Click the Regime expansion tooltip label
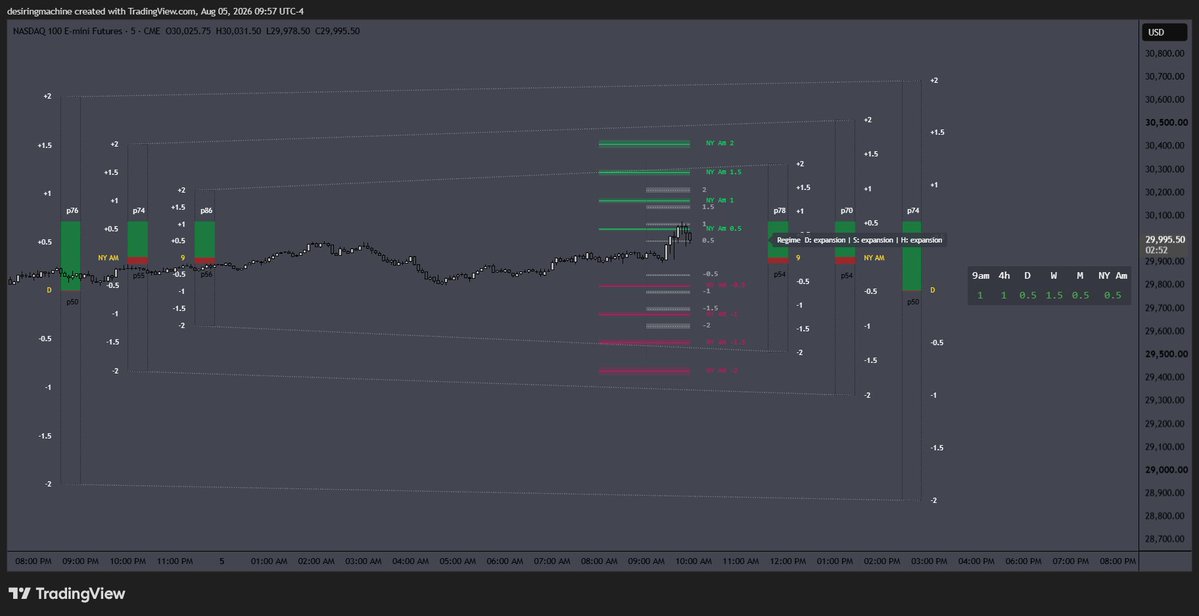Screen dimensions: 1199x616 coord(859,240)
